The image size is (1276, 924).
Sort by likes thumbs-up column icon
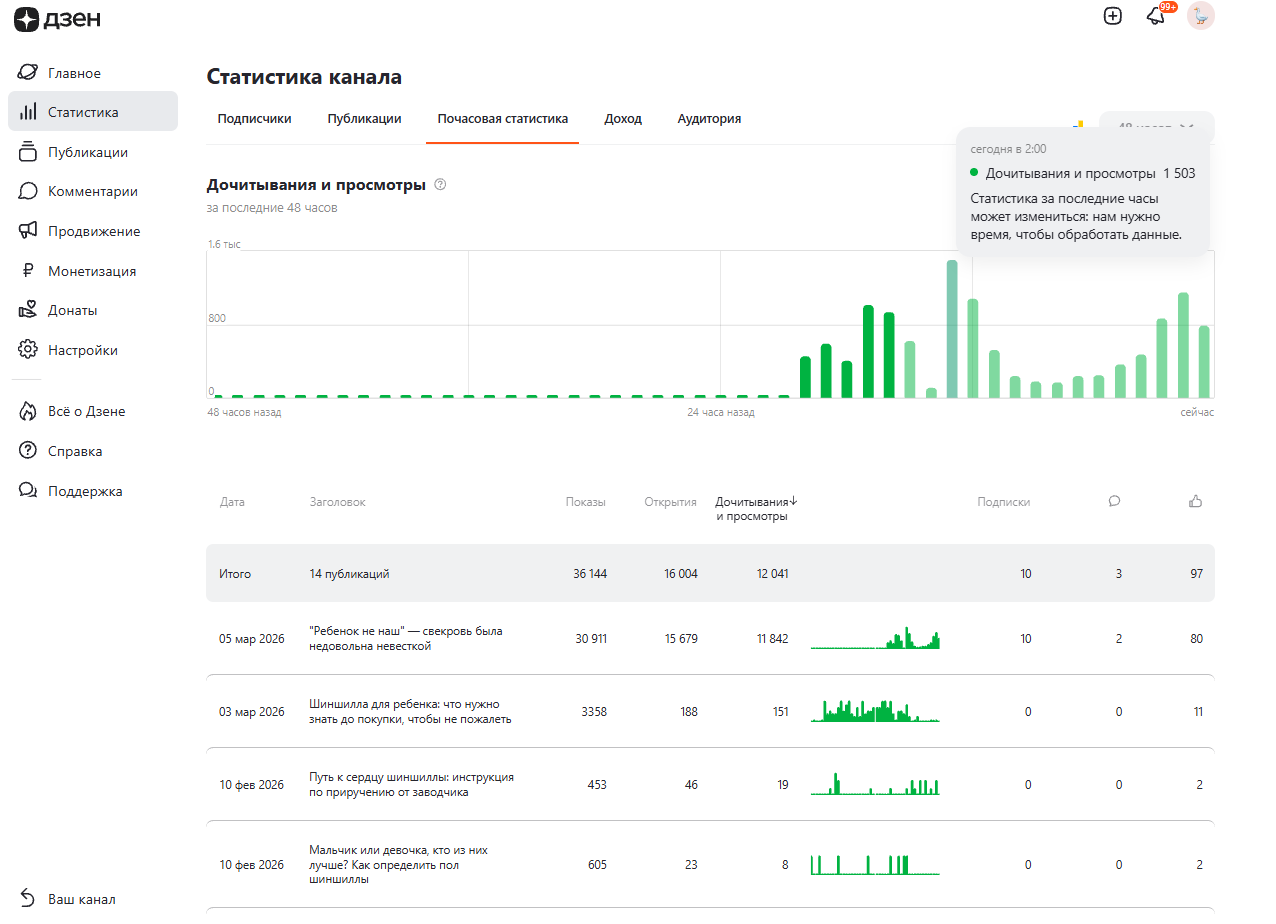tap(1195, 502)
